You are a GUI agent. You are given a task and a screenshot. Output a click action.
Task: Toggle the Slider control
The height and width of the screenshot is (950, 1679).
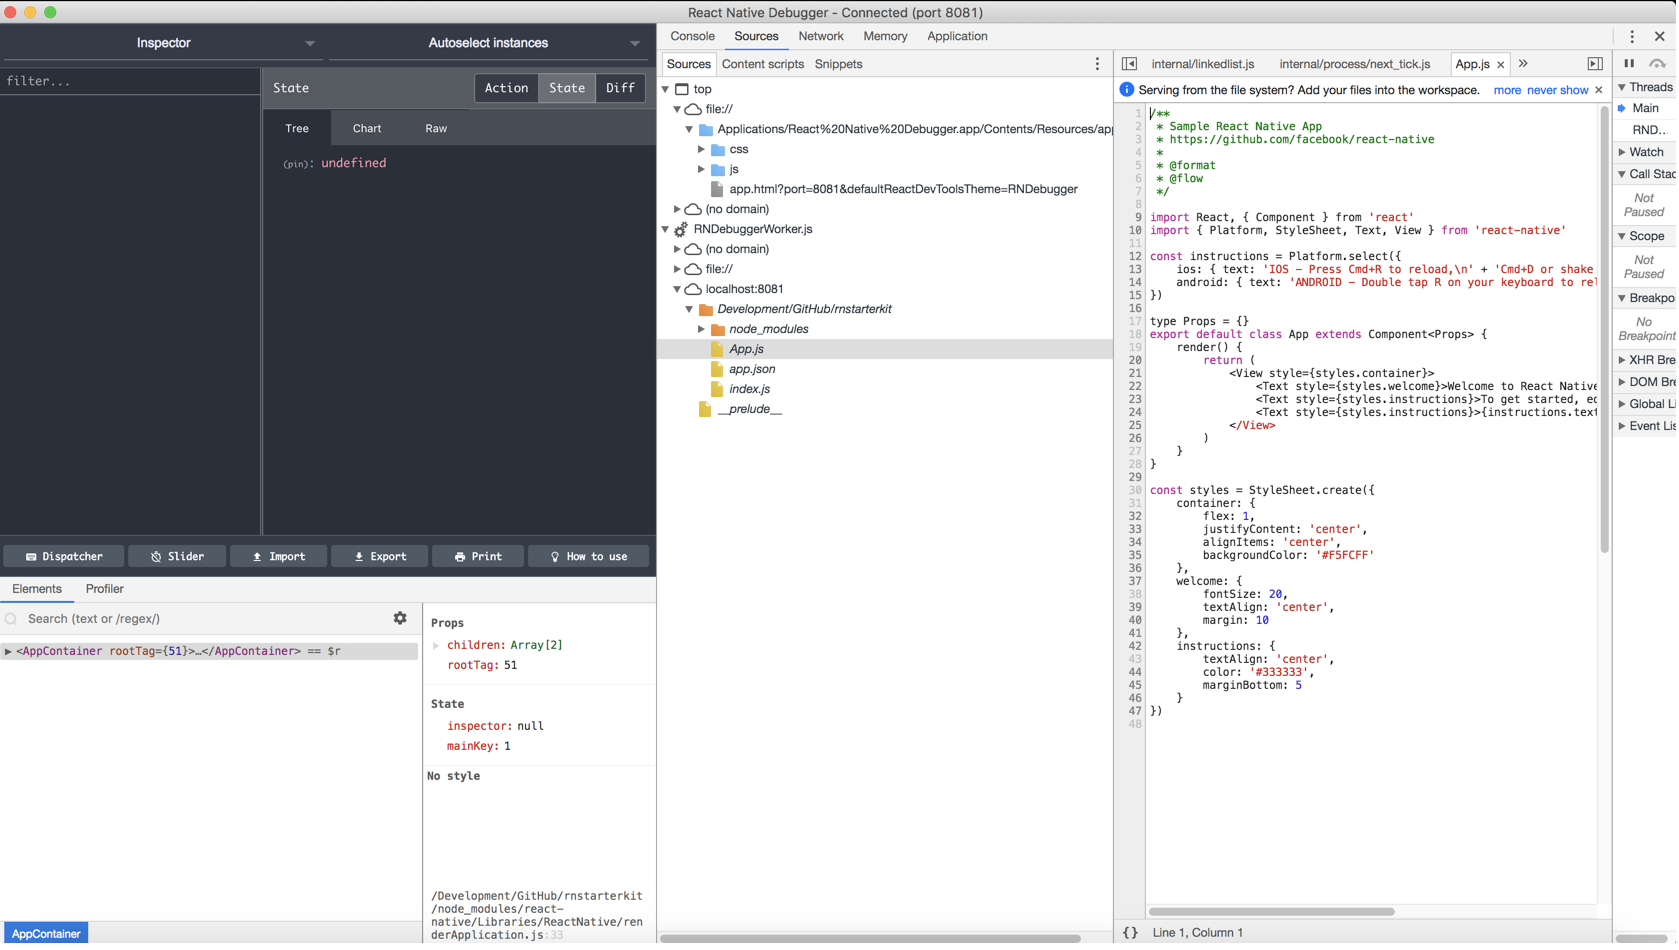pyautogui.click(x=178, y=556)
